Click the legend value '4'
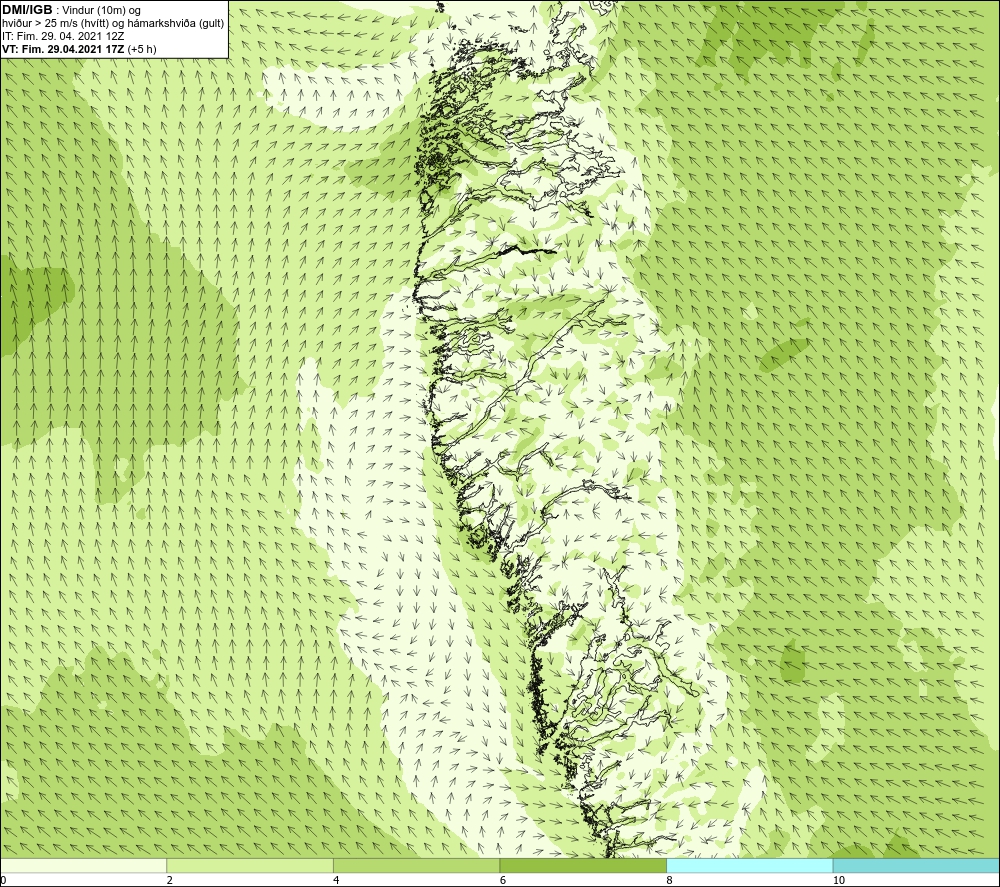The image size is (1000, 887). coord(336,881)
